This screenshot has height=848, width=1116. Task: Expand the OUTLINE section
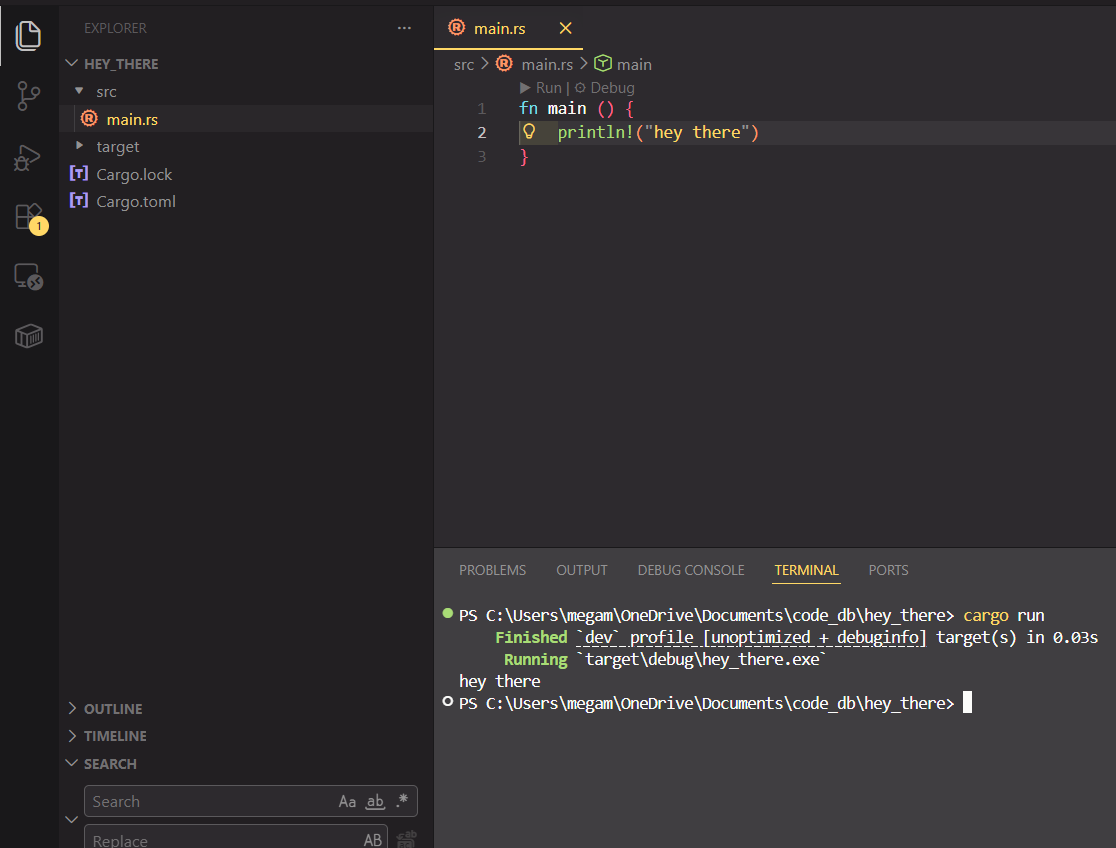click(72, 708)
